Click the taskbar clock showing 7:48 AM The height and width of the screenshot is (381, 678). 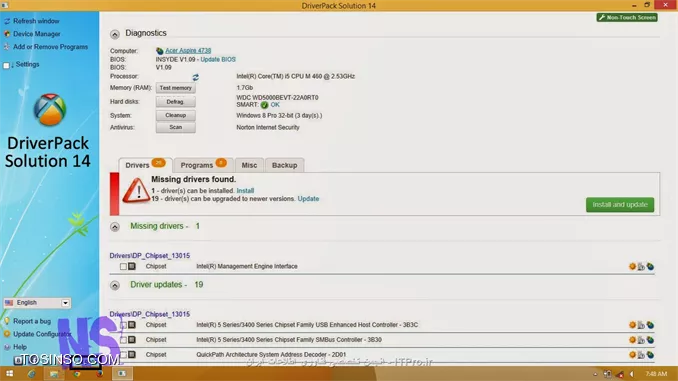(x=656, y=374)
